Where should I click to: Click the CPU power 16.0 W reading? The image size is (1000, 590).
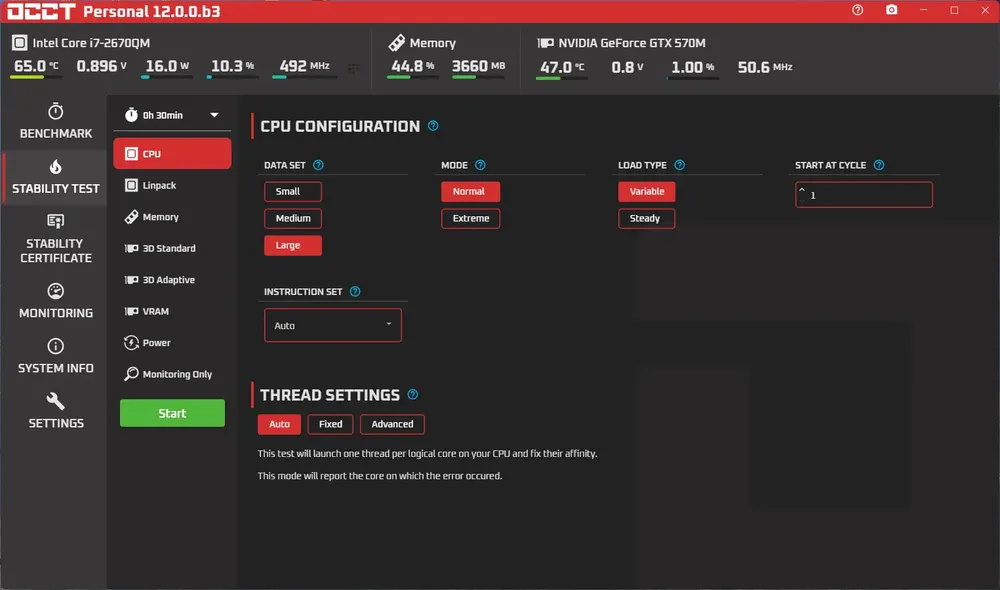167,66
